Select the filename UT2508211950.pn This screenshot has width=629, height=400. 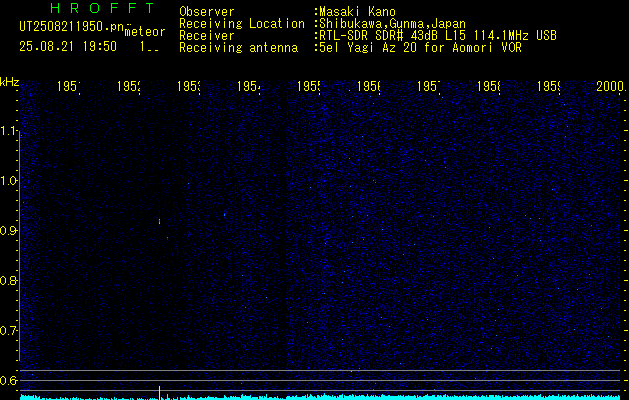pos(72,27)
